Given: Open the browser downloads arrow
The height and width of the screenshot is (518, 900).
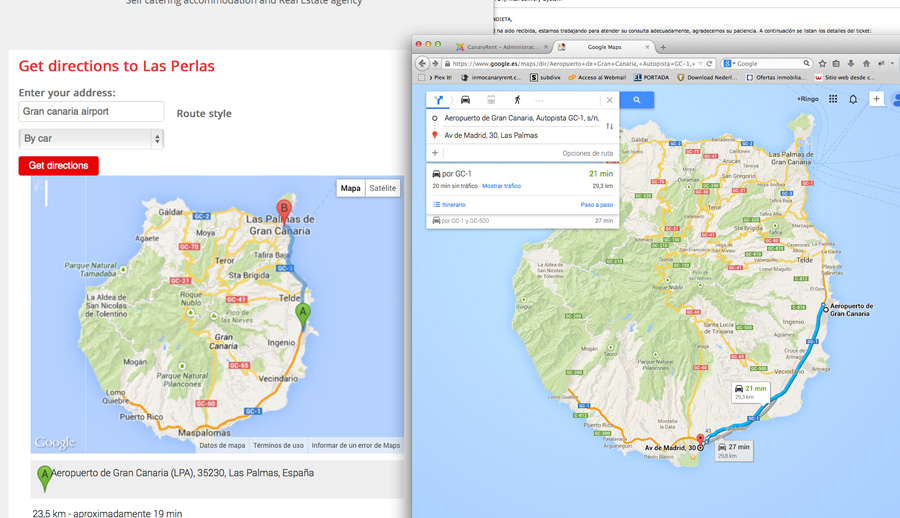Looking at the screenshot, I should [x=851, y=63].
